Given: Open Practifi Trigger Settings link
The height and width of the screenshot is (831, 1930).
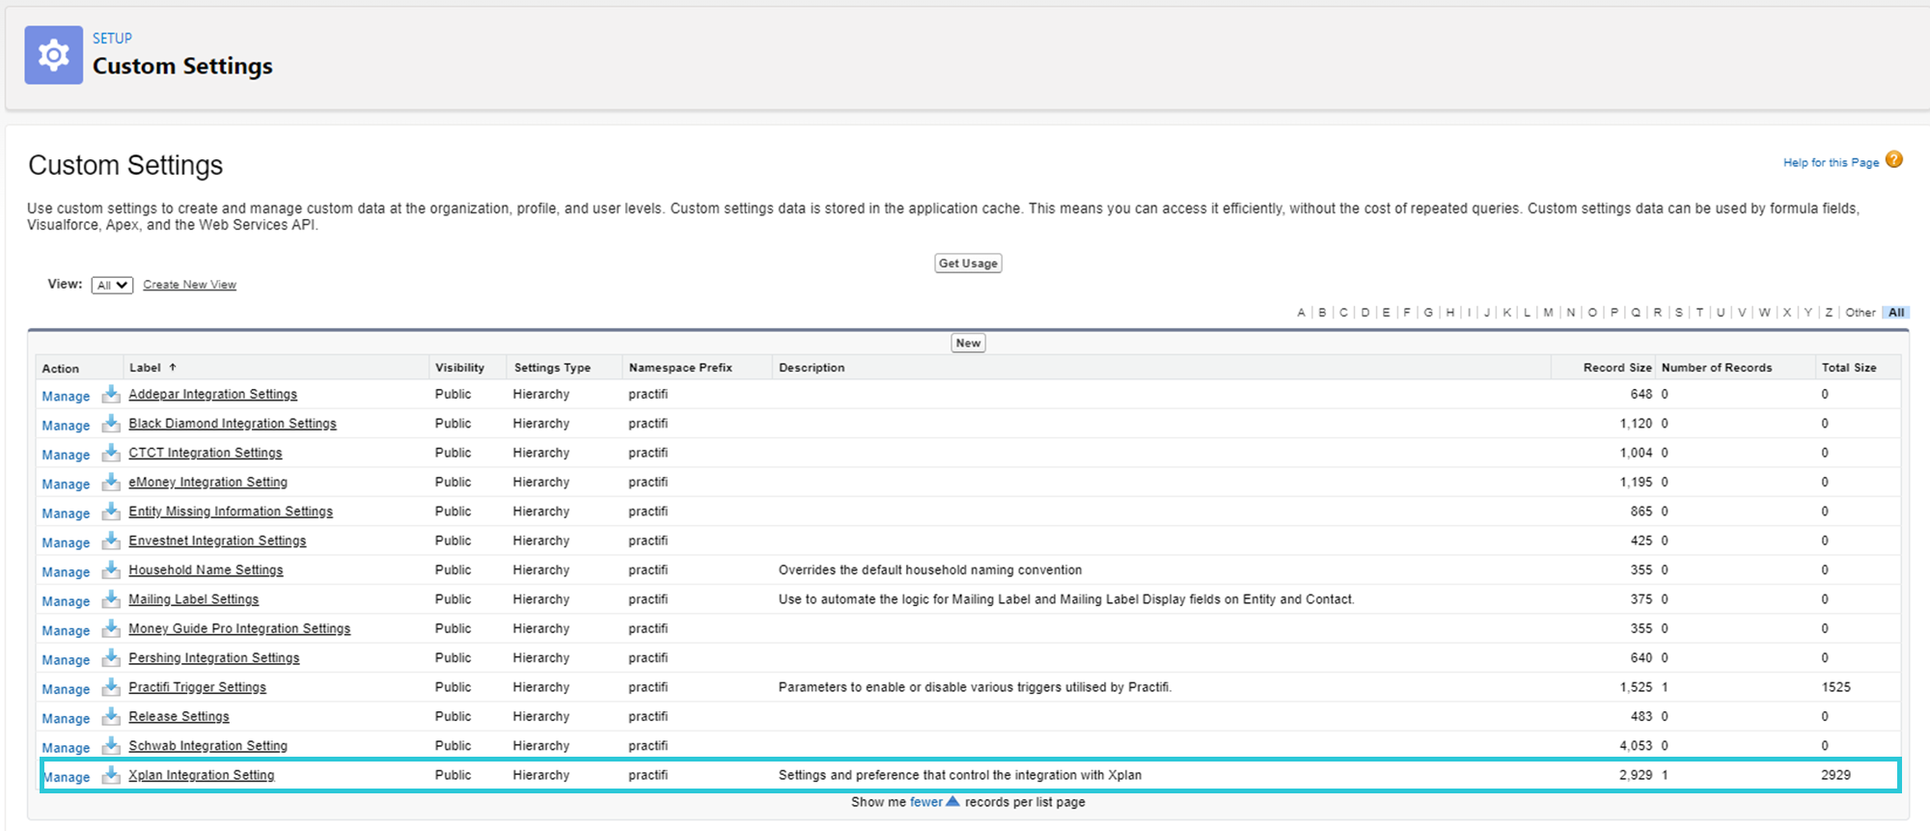Looking at the screenshot, I should (x=198, y=687).
